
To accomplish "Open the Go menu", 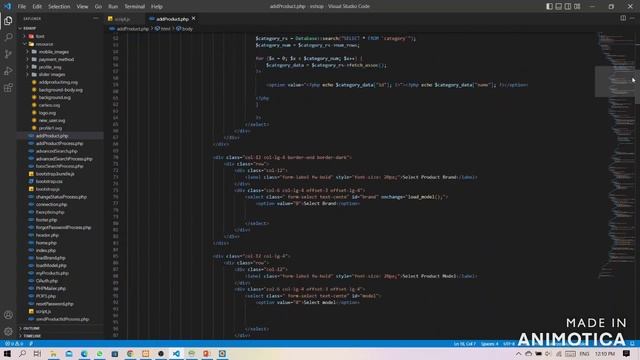I will click(98, 7).
